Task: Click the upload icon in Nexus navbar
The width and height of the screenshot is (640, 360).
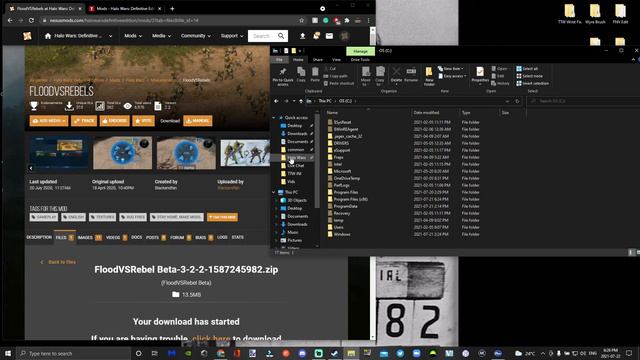Action: coord(302,36)
